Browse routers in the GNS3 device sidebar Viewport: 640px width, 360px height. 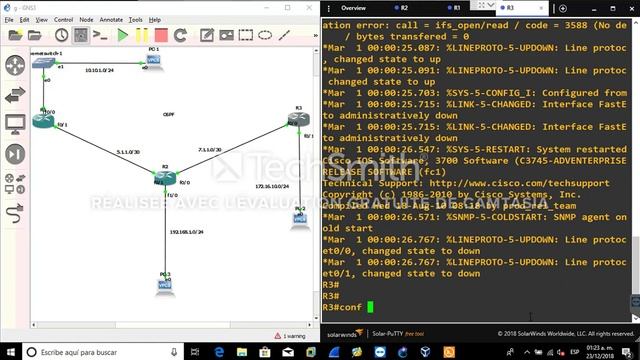15,65
